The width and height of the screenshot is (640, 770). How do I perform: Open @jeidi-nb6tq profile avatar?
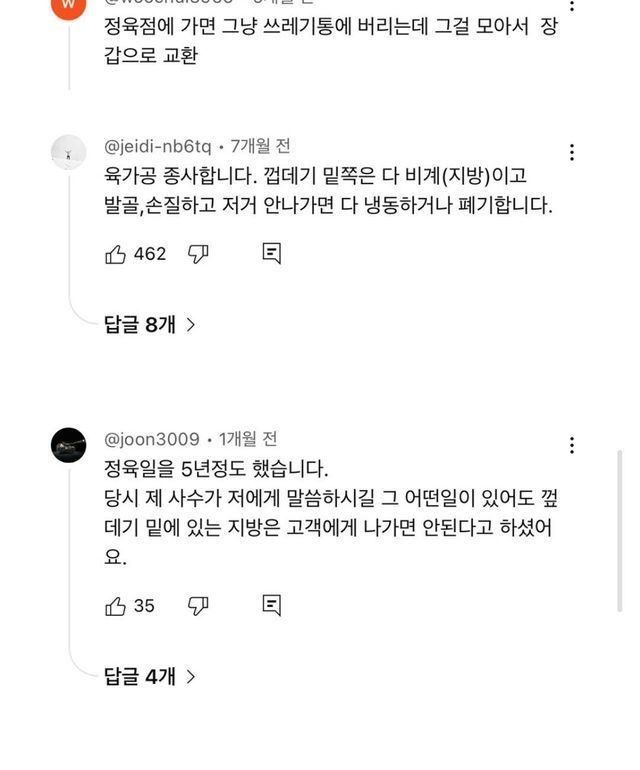pos(68,152)
